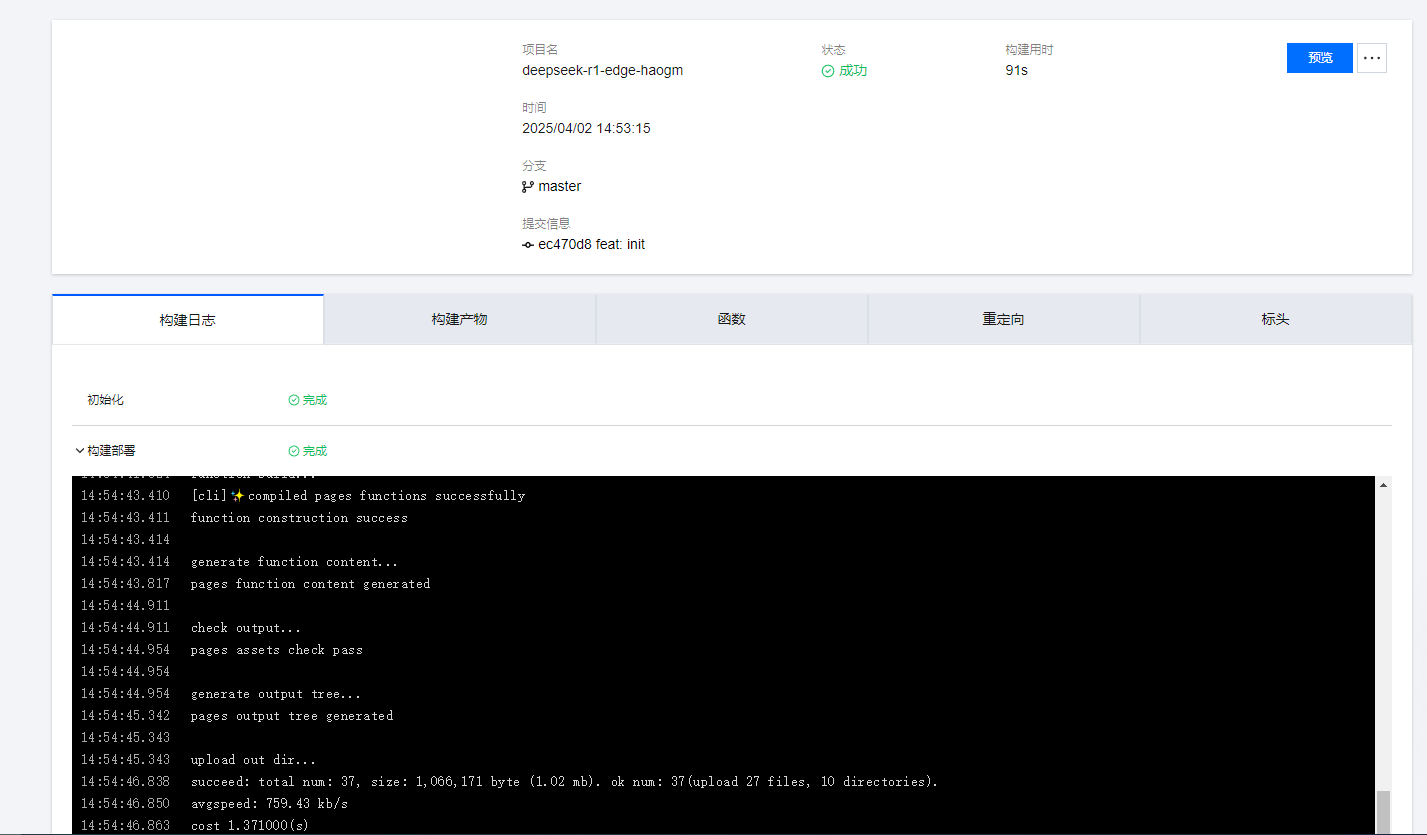Screen dimensions: 1427x835
Task: Click the build duration 91s value
Action: pos(1017,71)
